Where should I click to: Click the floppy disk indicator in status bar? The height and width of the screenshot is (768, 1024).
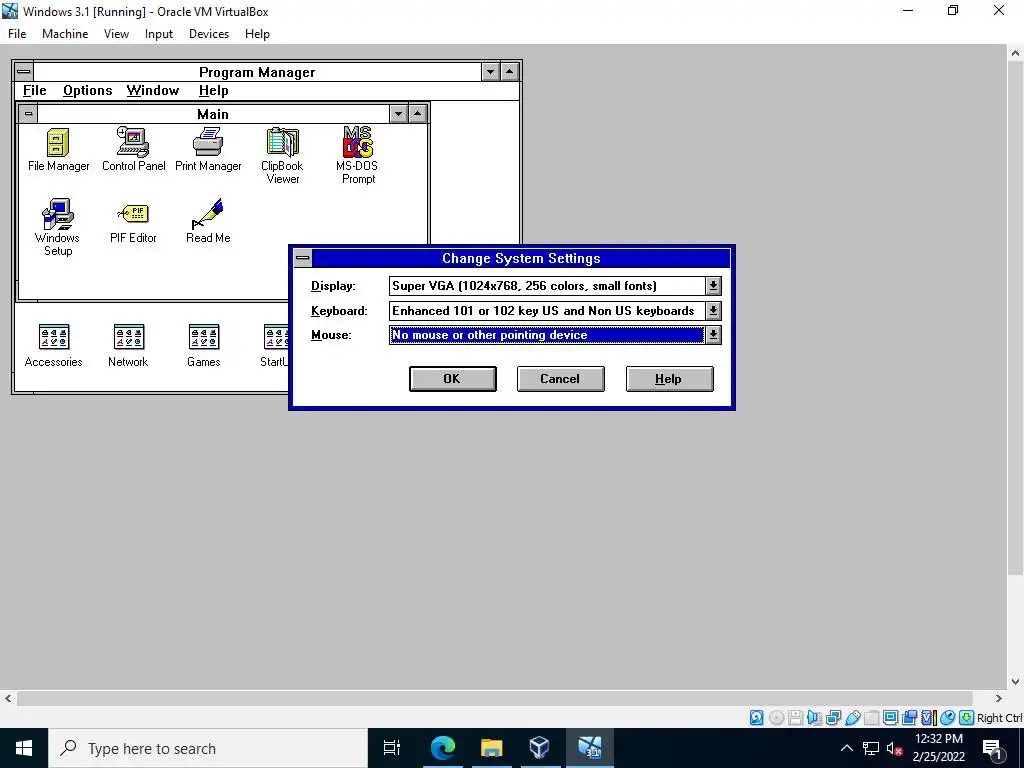[795, 718]
